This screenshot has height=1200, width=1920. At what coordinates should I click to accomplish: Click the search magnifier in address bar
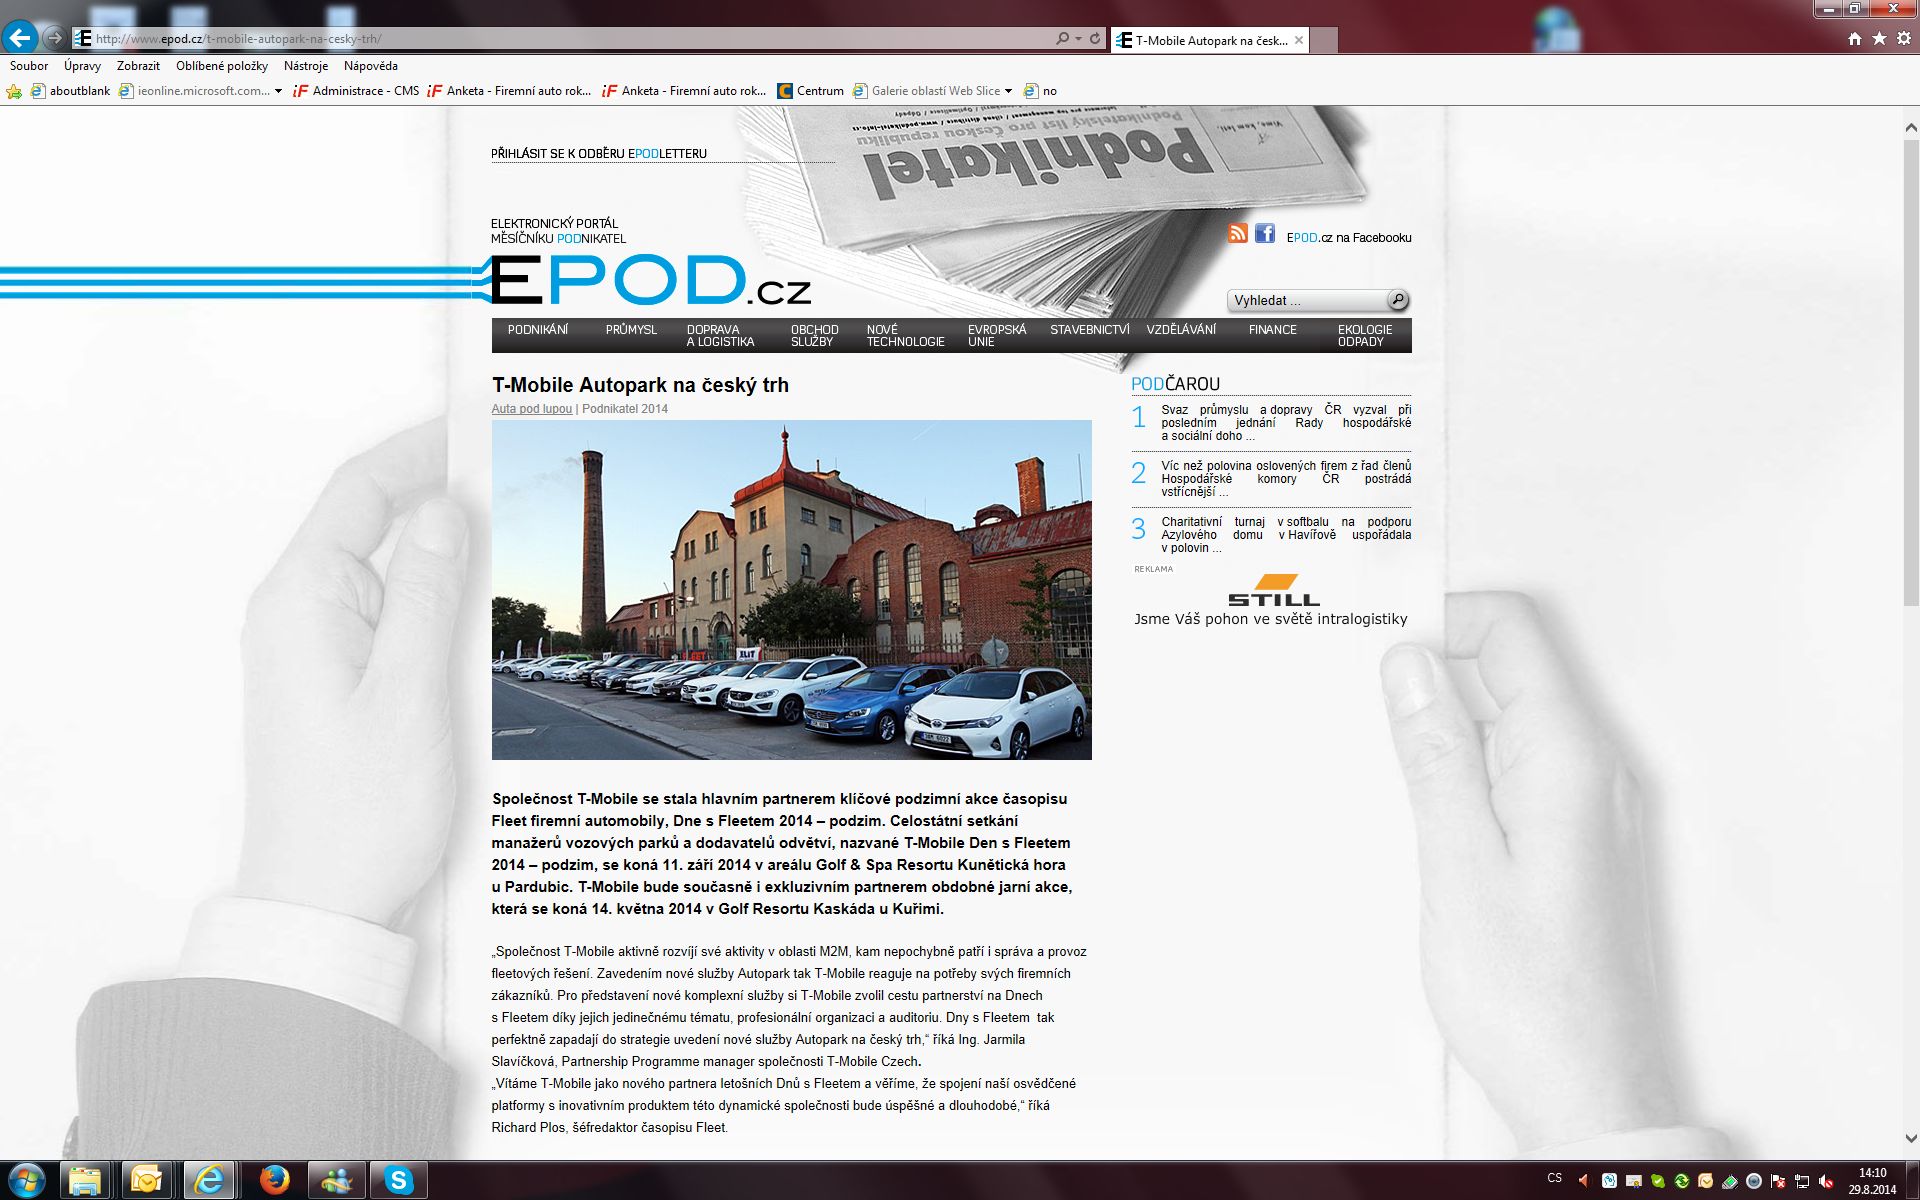[1062, 39]
